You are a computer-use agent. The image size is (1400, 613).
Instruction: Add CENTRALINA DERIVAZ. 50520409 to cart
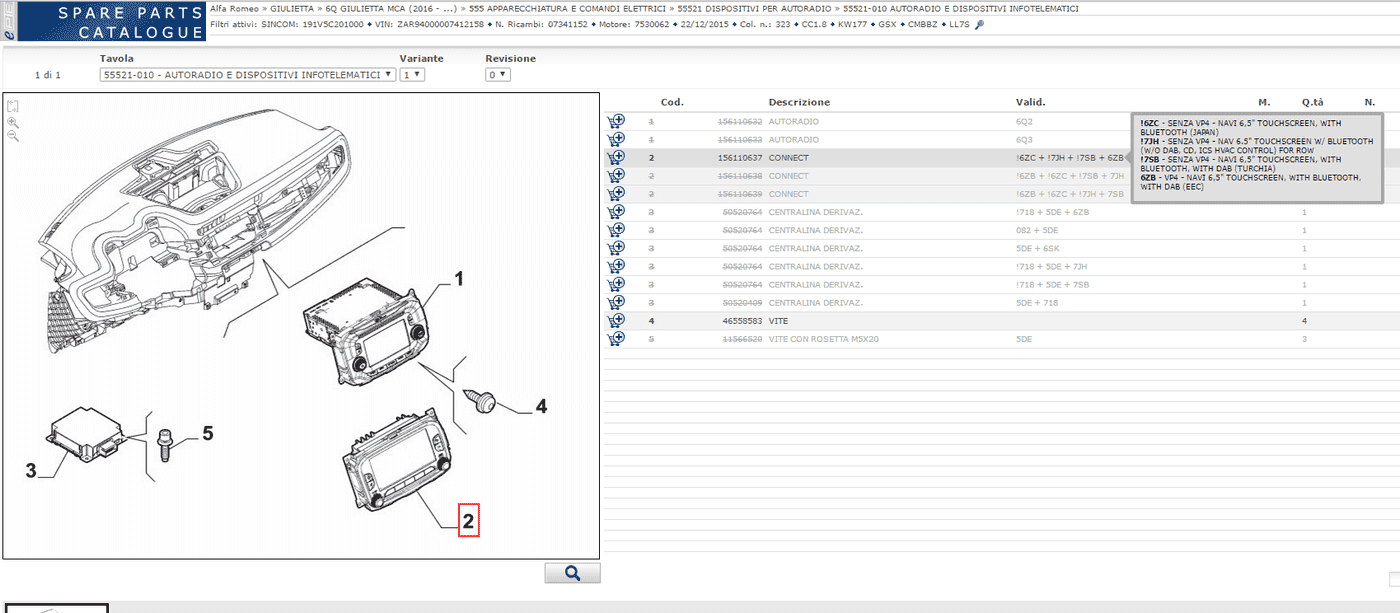click(x=616, y=302)
